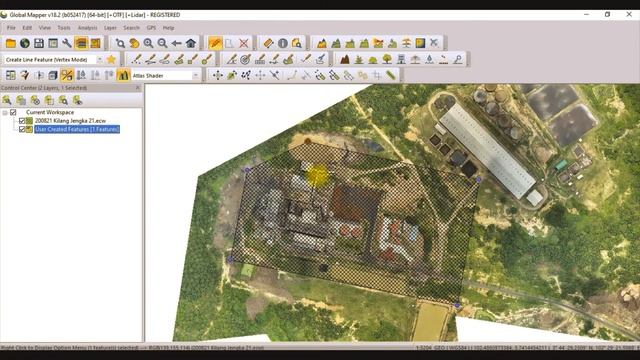Toggle the Control Center layers icon

(81, 43)
